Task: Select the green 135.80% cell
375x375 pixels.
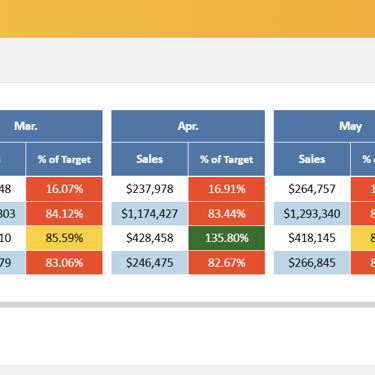Action: tap(227, 238)
